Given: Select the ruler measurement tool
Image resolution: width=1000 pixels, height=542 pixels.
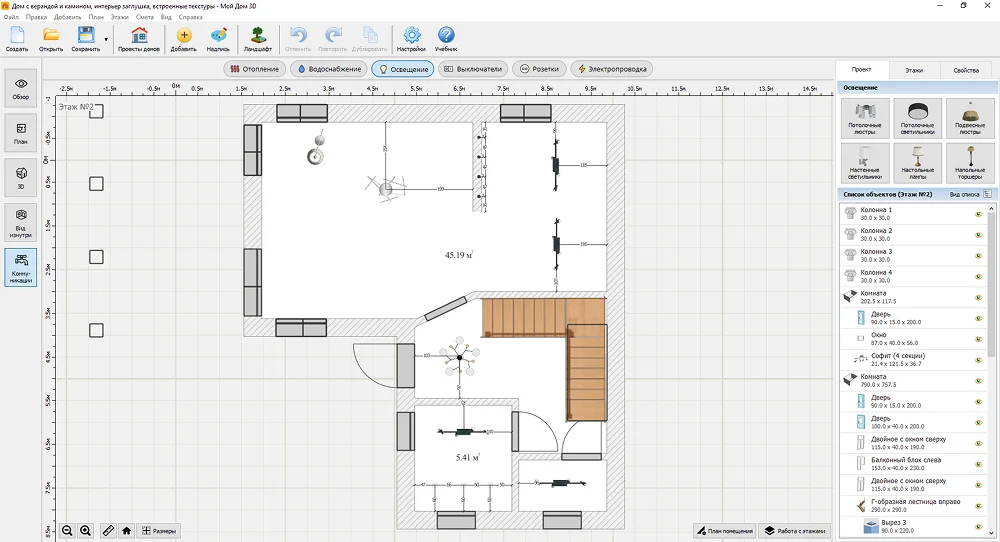Looking at the screenshot, I should coord(107,531).
